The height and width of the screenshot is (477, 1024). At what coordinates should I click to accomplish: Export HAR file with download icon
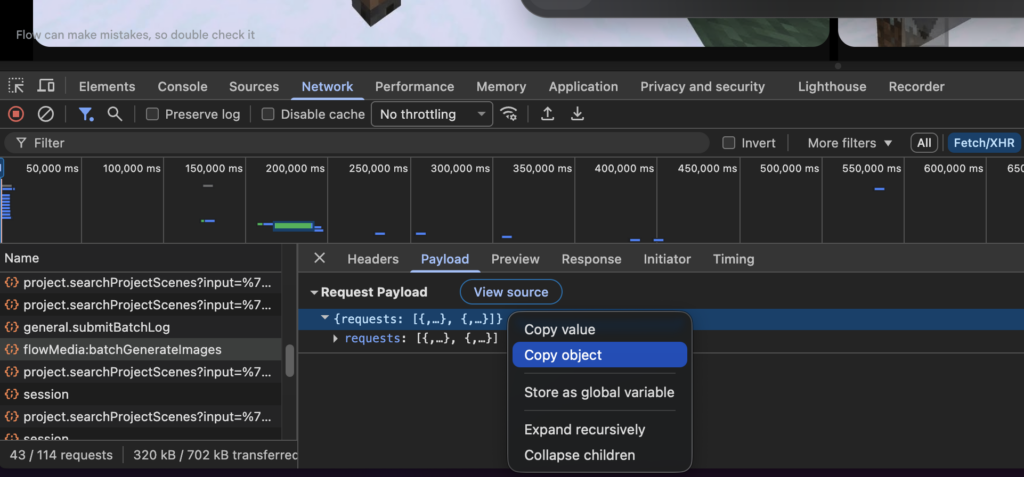point(577,114)
